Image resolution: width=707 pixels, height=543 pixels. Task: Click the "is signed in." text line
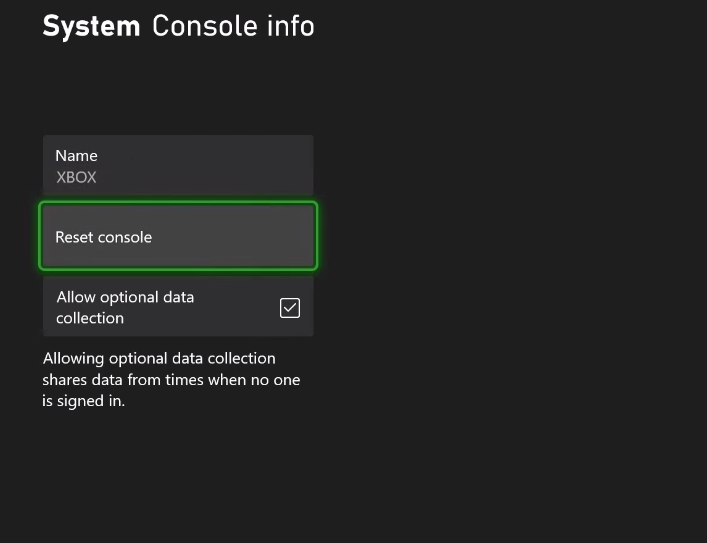tap(83, 401)
